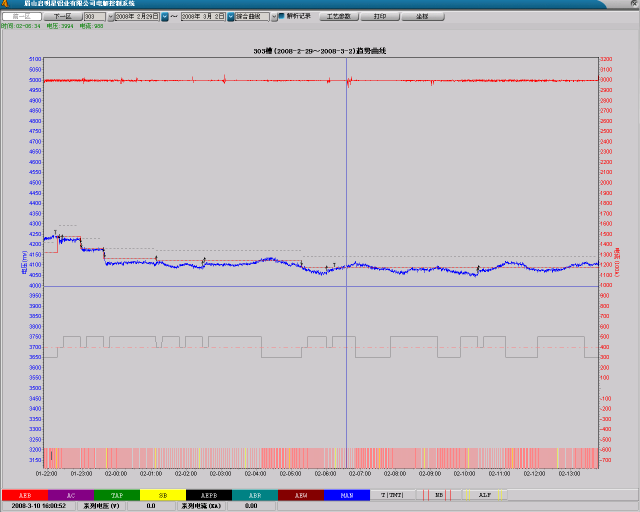Click the ALF legend item

point(484,495)
